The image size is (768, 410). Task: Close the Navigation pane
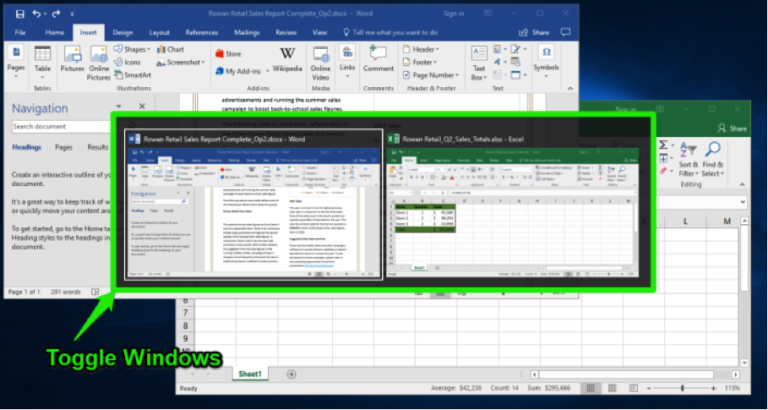[142, 106]
